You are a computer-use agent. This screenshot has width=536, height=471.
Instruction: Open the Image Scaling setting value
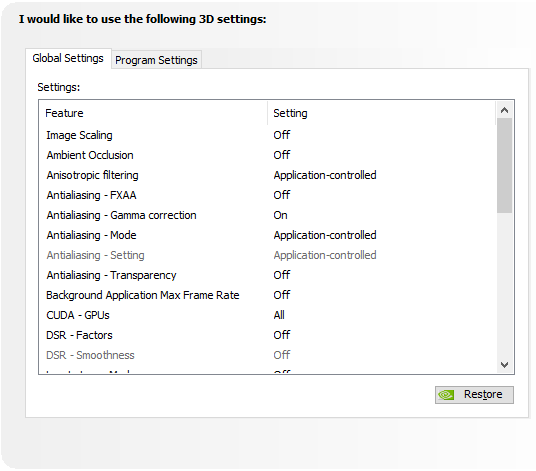282,135
